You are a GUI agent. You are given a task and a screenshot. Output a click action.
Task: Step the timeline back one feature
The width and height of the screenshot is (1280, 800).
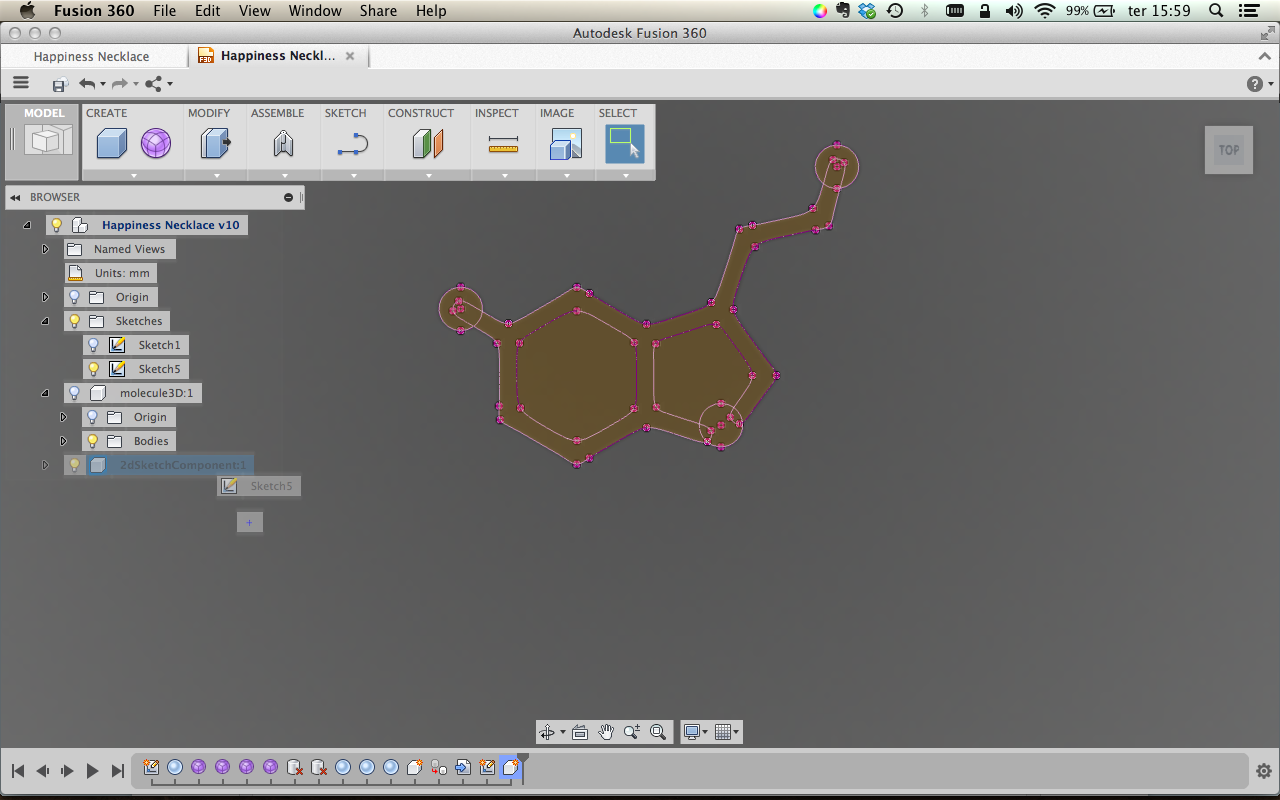(42, 771)
